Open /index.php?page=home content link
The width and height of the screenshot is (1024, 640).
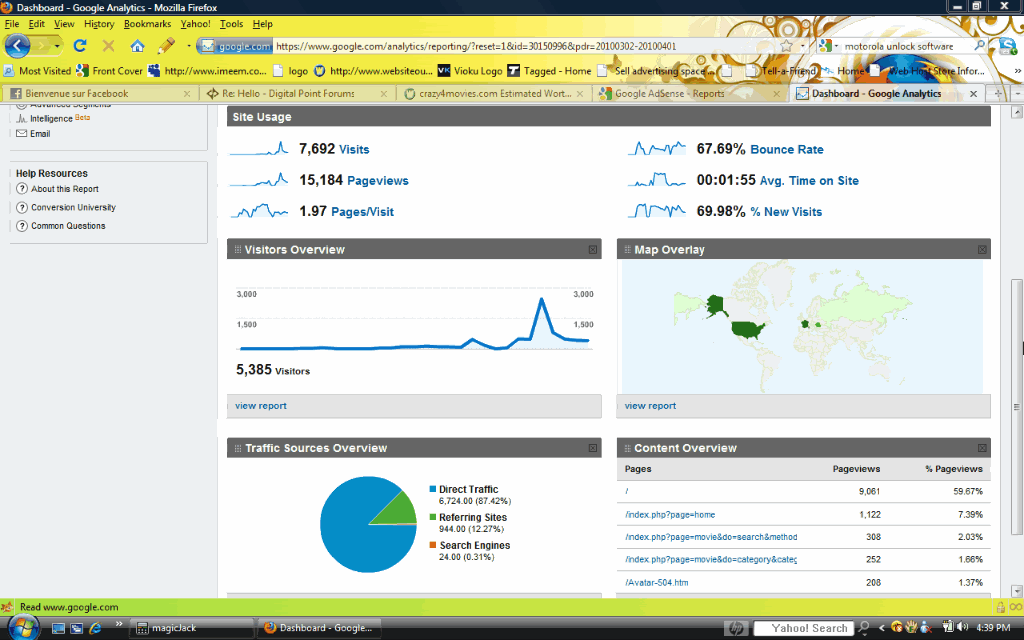pos(670,515)
